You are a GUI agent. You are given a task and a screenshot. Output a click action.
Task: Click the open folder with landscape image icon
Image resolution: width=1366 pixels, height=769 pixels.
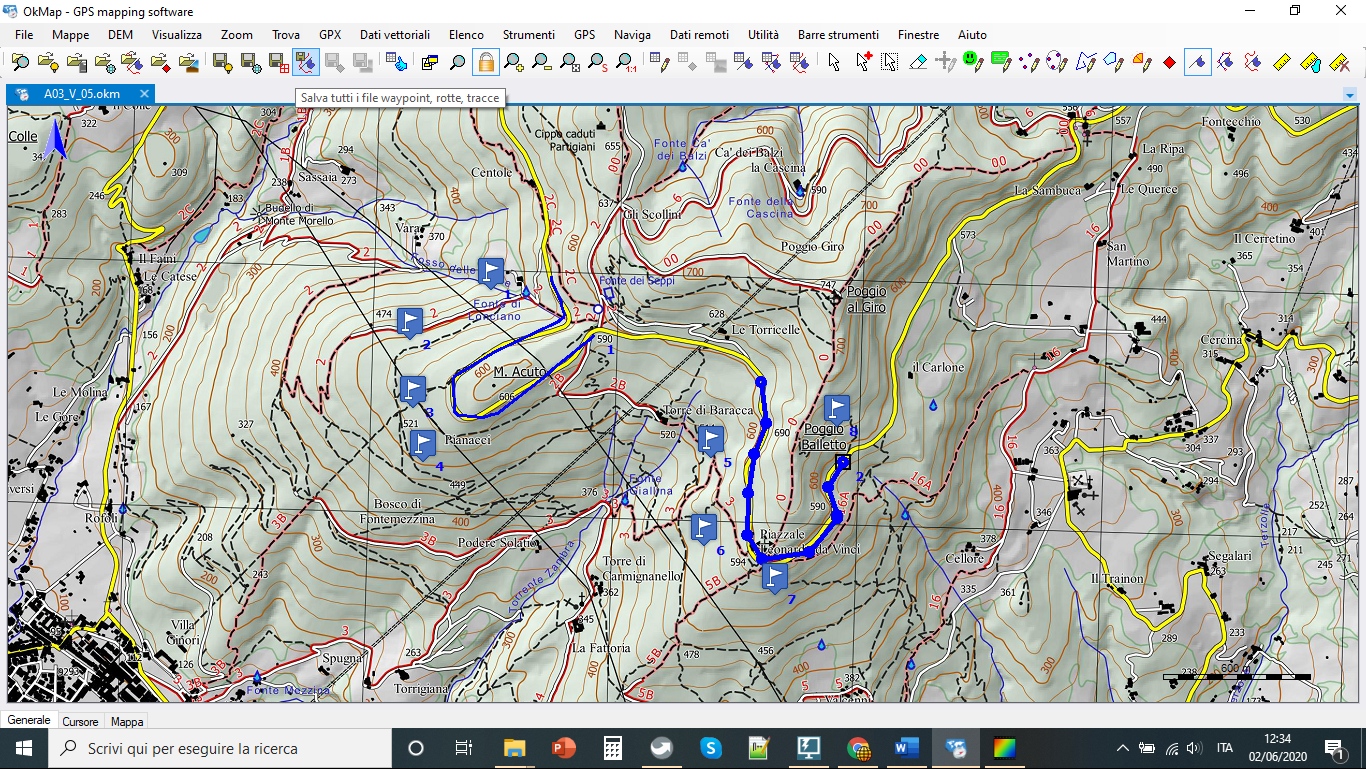(188, 63)
